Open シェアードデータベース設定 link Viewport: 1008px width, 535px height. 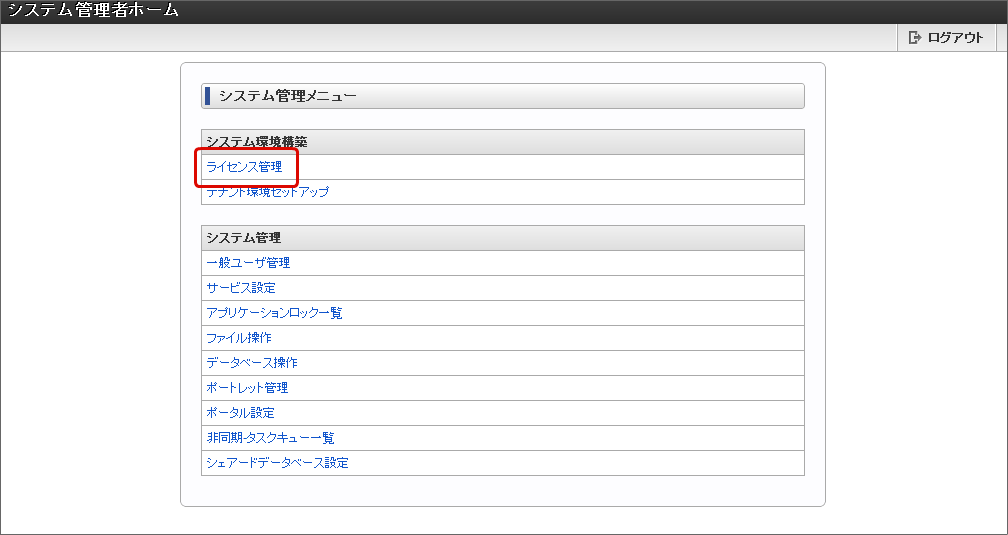[x=278, y=464]
